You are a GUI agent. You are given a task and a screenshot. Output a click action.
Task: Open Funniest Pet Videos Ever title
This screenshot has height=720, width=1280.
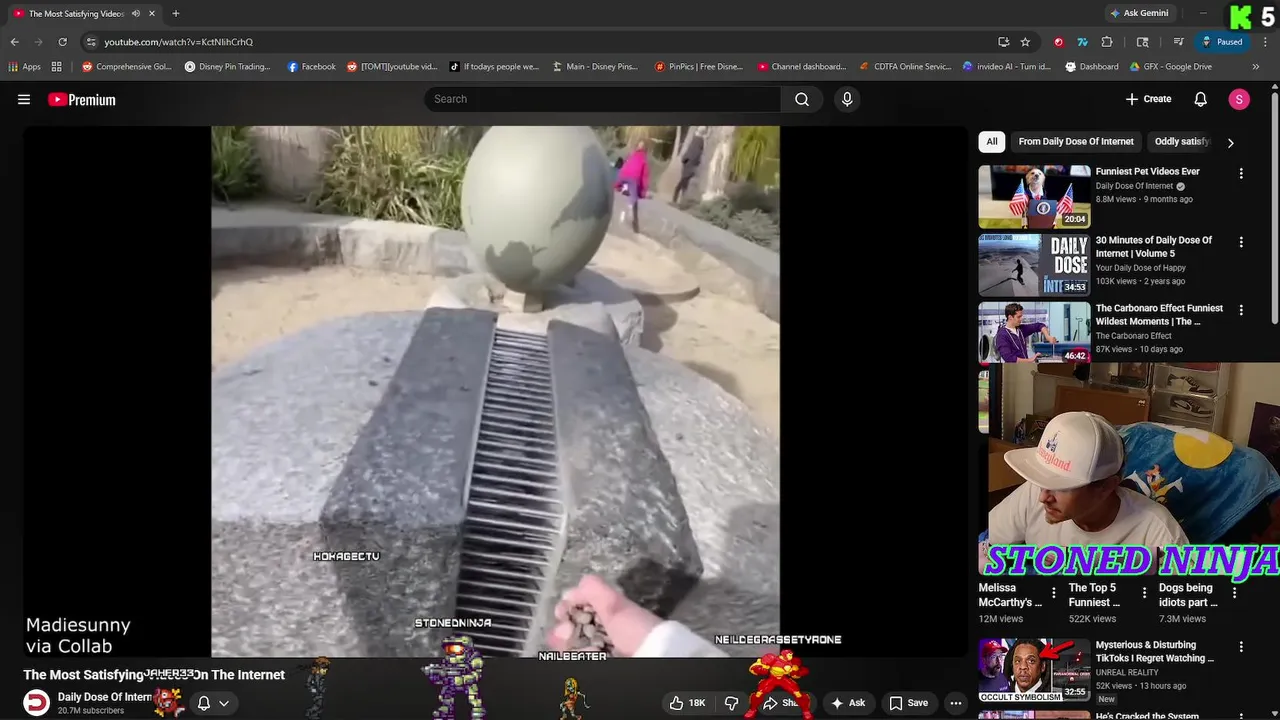[1147, 171]
